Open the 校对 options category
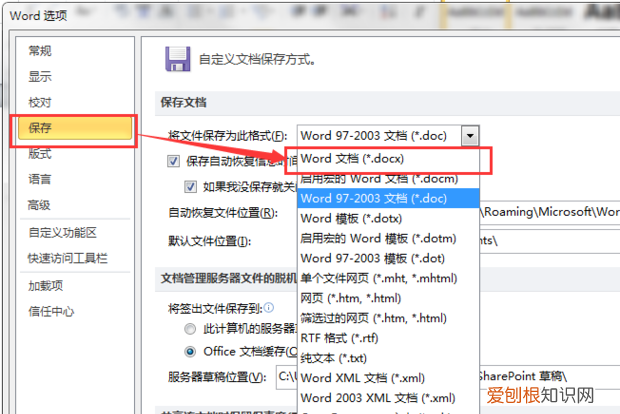 40,102
